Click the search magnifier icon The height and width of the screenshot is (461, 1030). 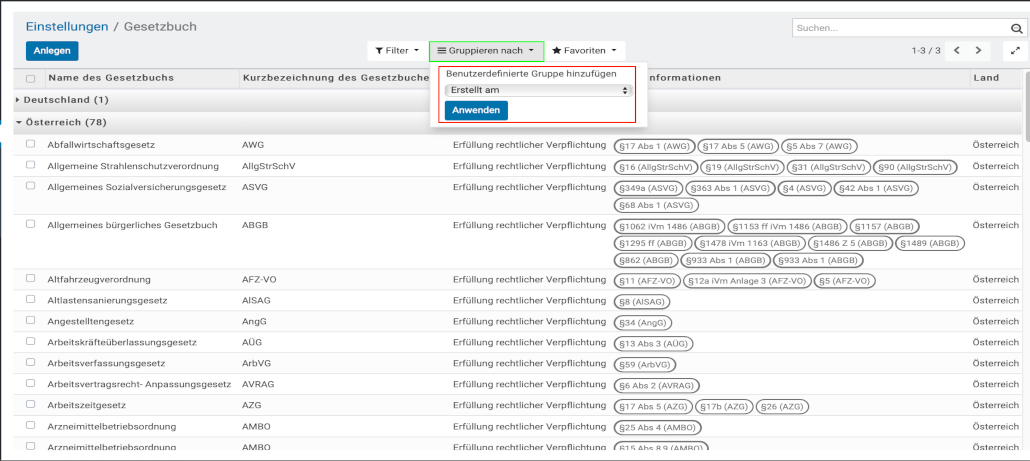[1016, 29]
